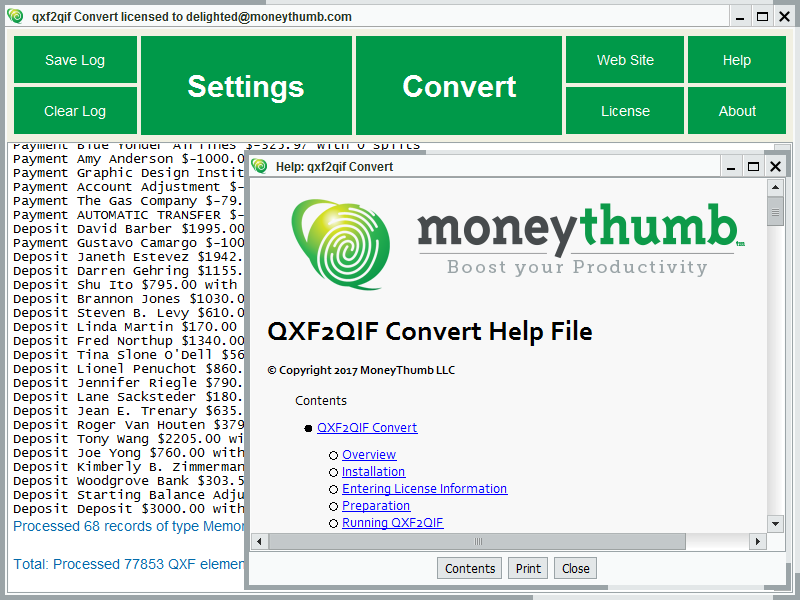
Task: Click log line 'Deposit Joe Yong $760.00'
Action: [129, 453]
